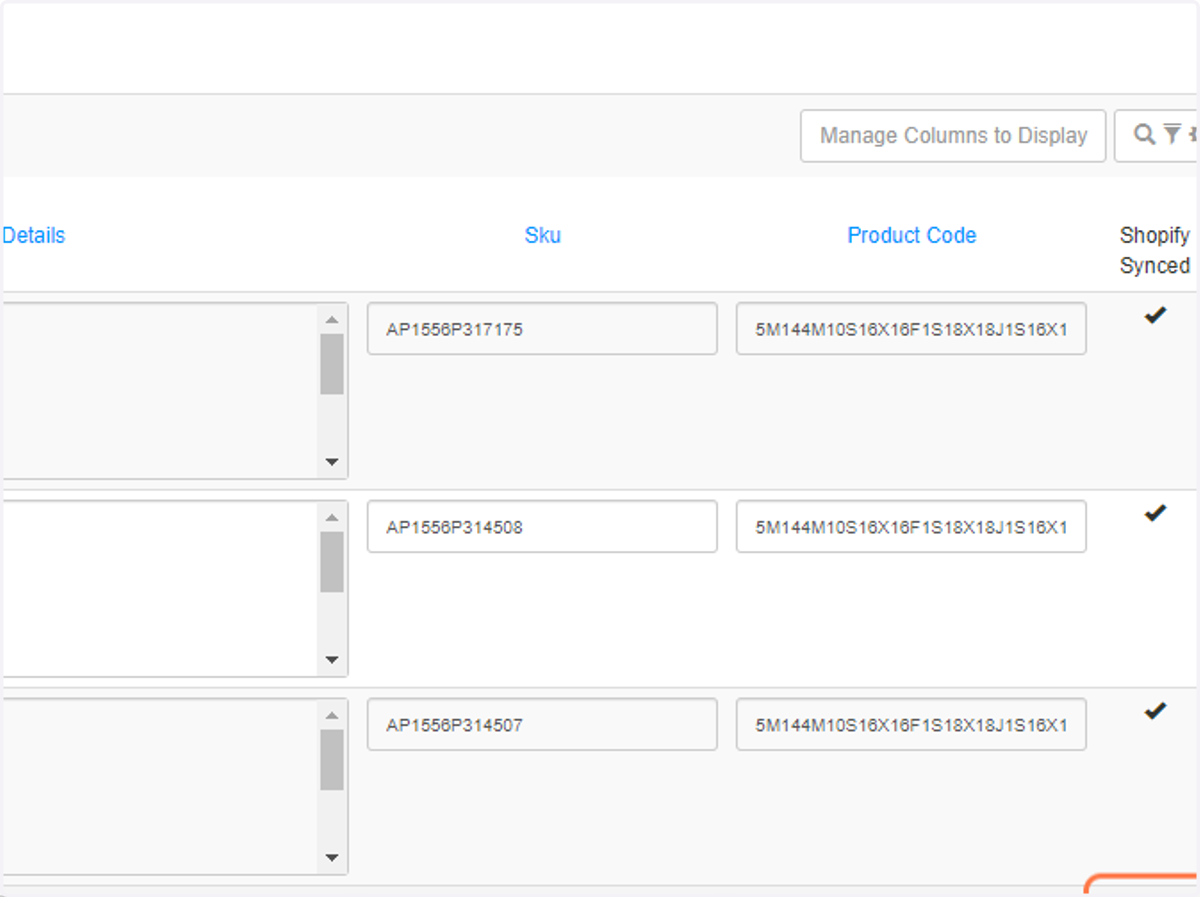Screen dimensions: 1200x897
Task: Open Manage Columns to Display
Action: coord(953,136)
